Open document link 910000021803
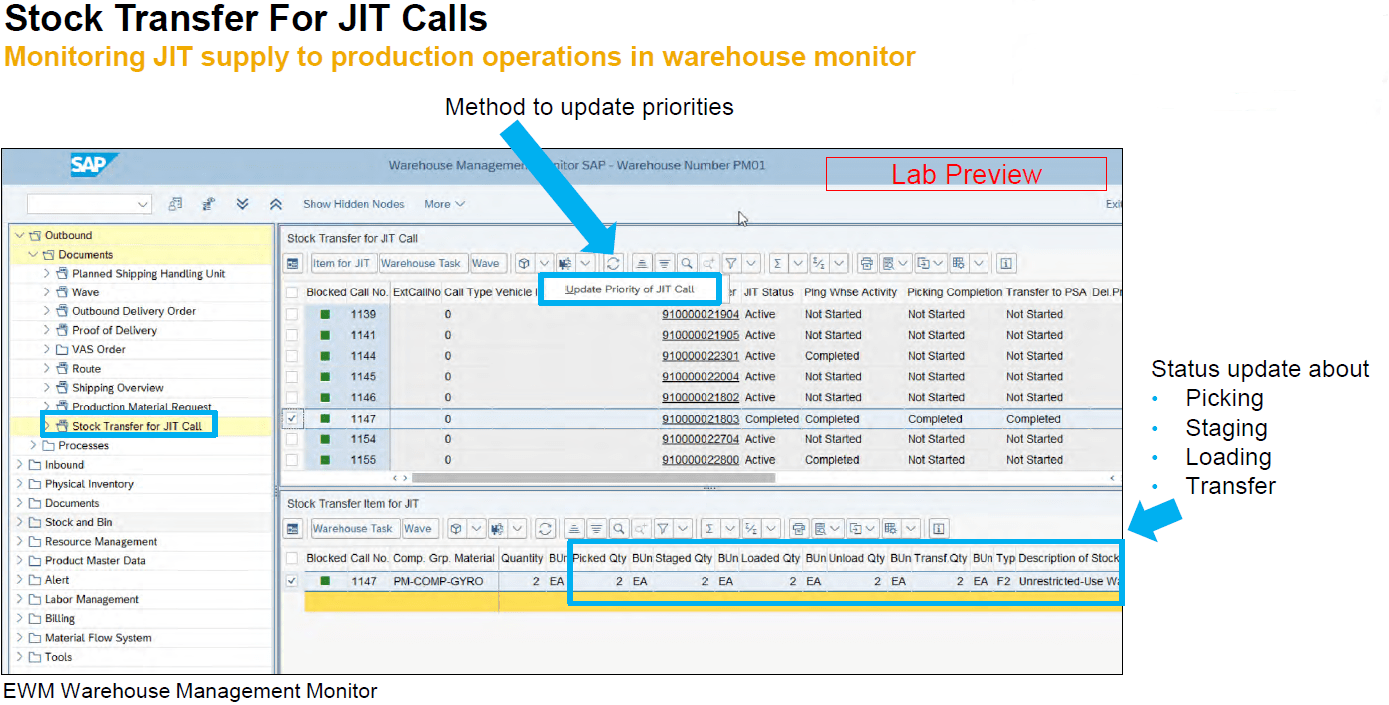This screenshot has width=1389, height=705. 700,419
